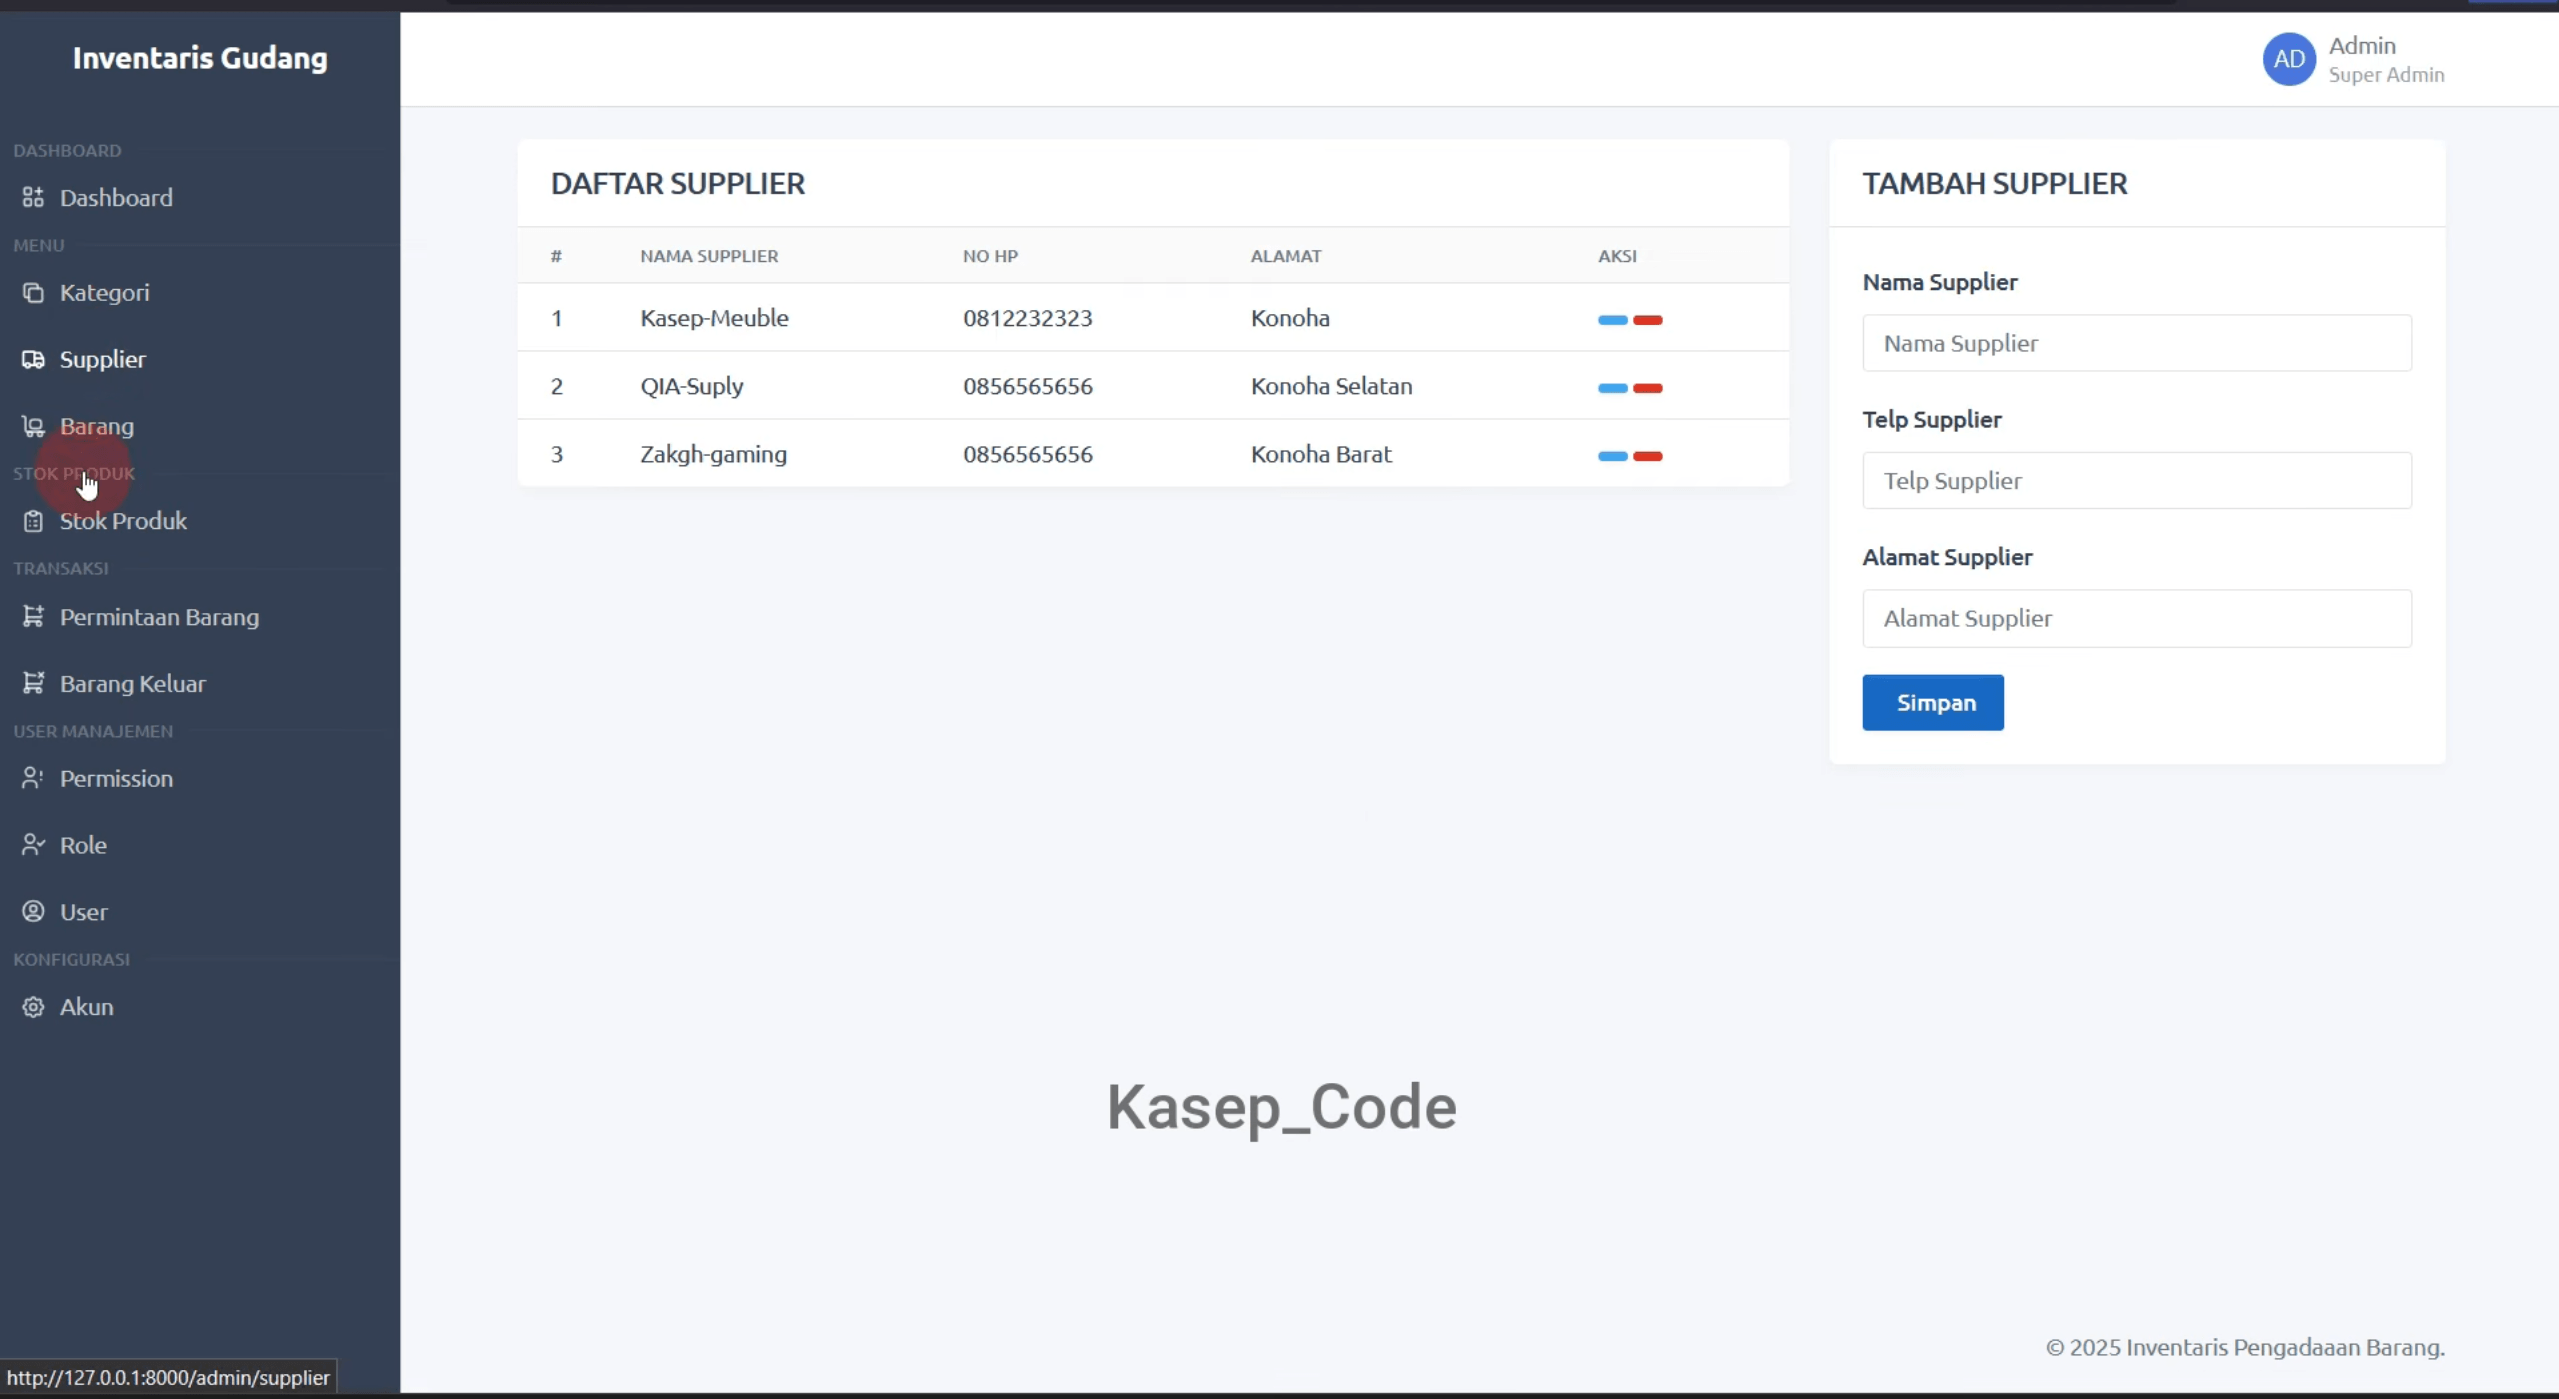Click the Dashboard grid icon in sidebar
The image size is (2559, 1399).
click(x=33, y=197)
